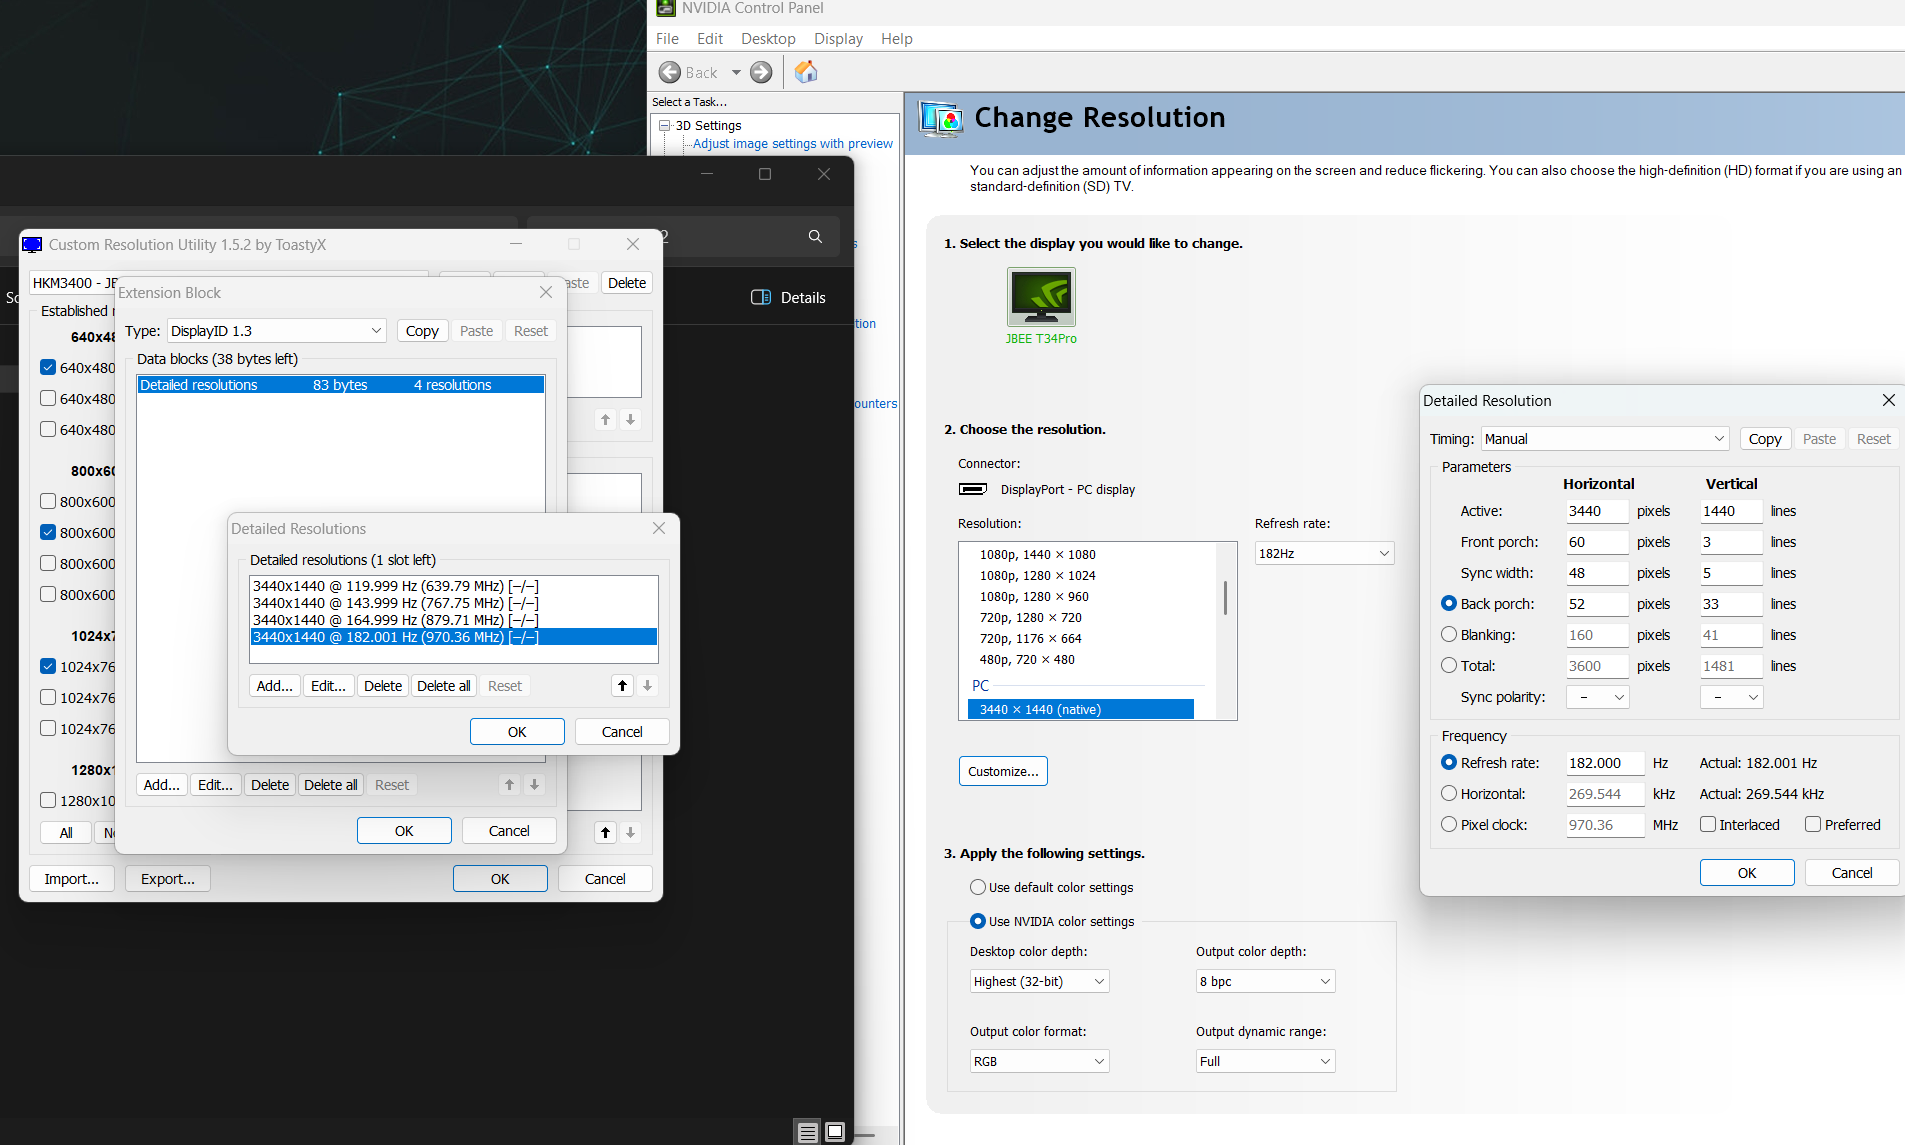The width and height of the screenshot is (1905, 1145).
Task: Select the JBEE T34Pro display icon
Action: click(1041, 297)
